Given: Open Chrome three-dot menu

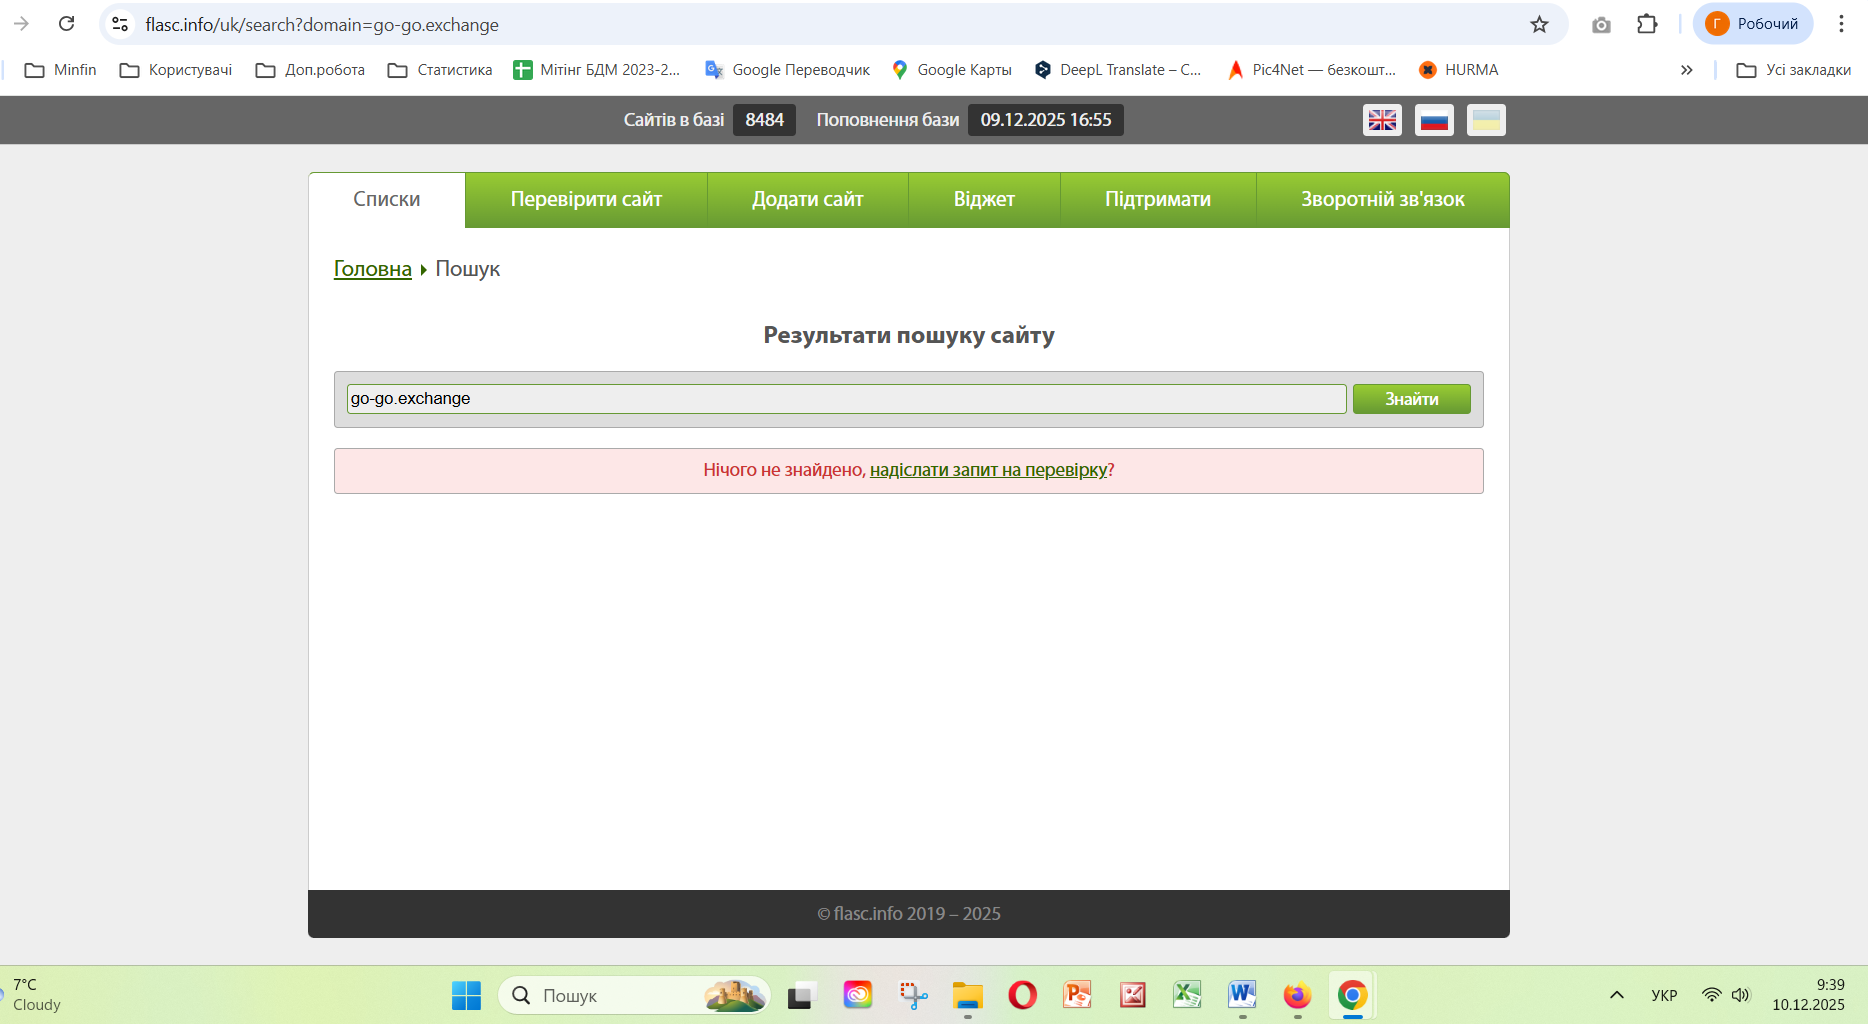Looking at the screenshot, I should [x=1841, y=24].
